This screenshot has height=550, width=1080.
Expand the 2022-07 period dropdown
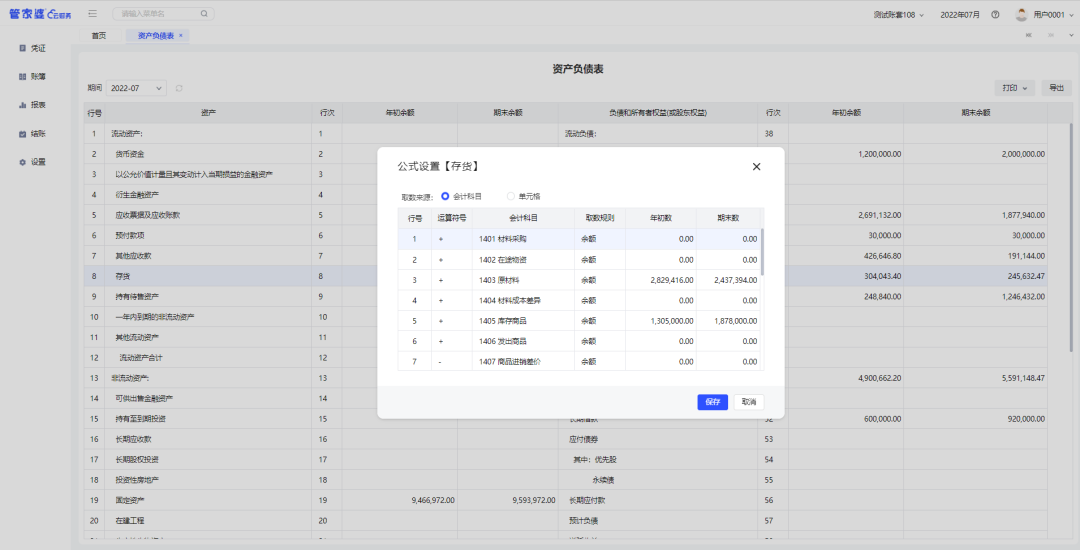click(x=137, y=88)
